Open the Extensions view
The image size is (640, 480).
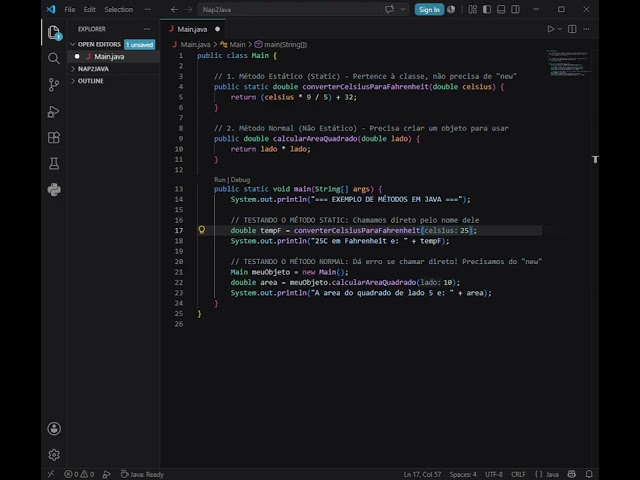coord(53,138)
